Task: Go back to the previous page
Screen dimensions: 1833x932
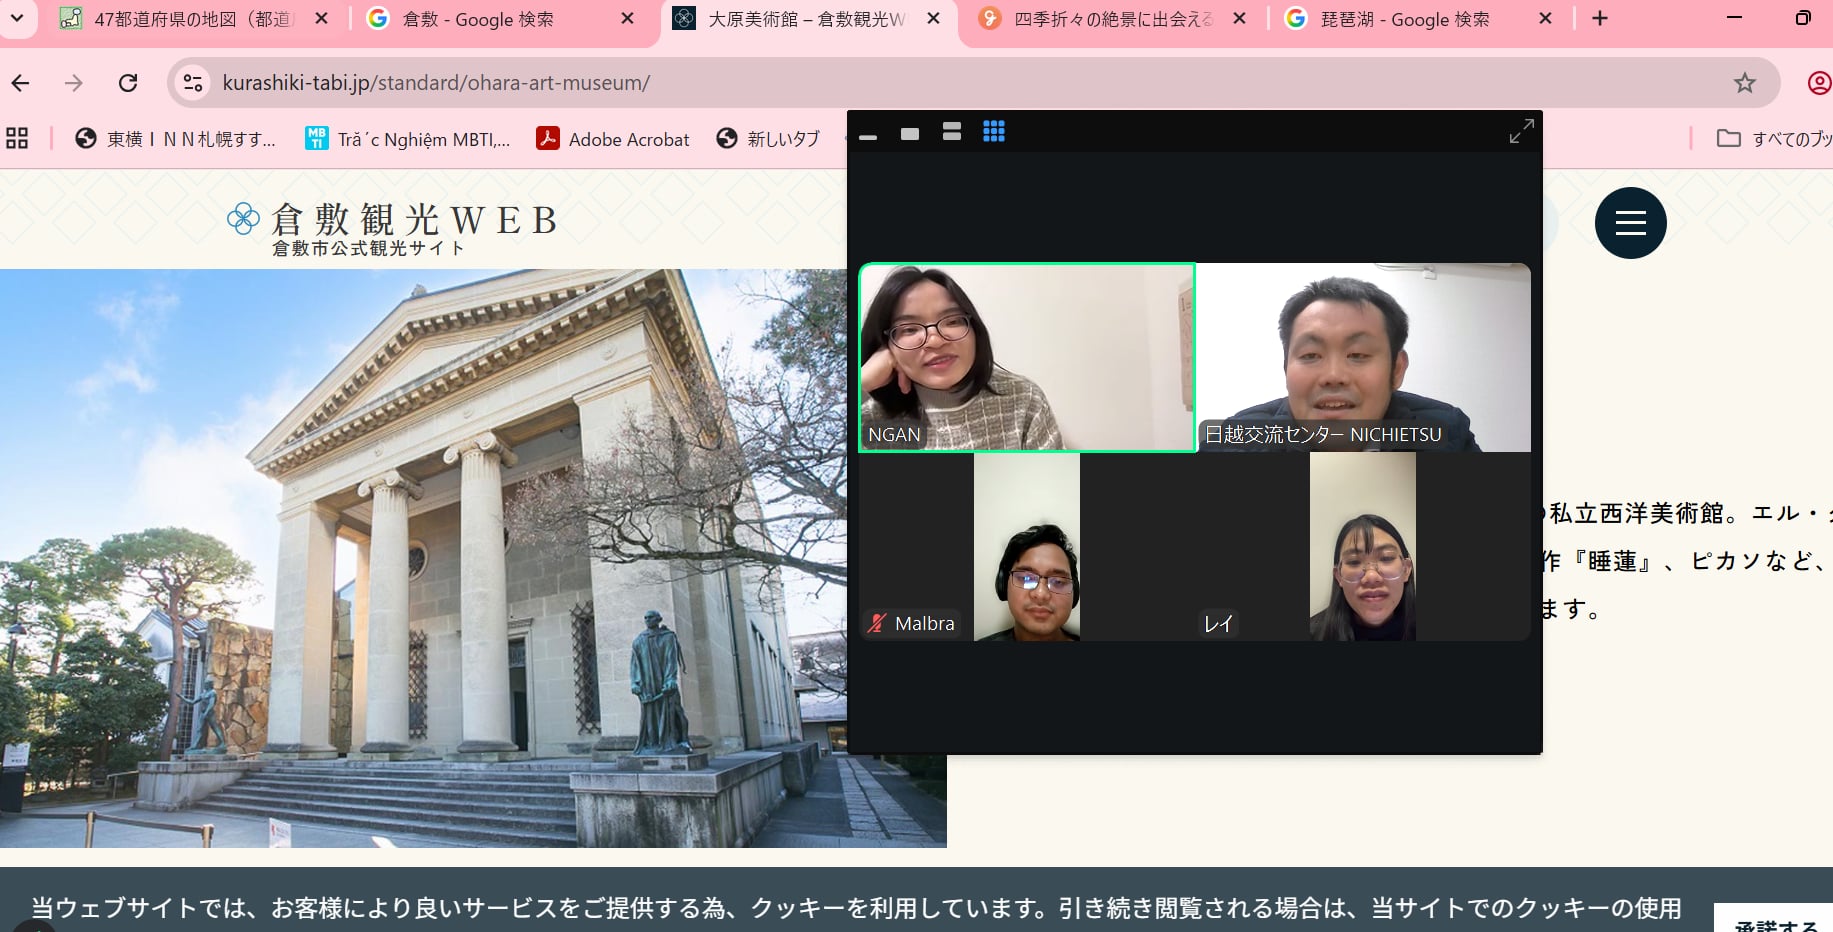Action: (x=21, y=83)
